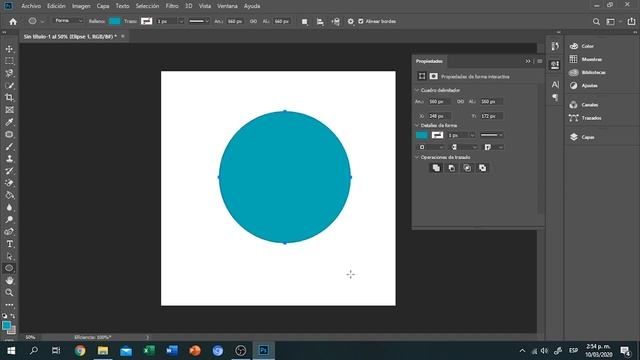The width and height of the screenshot is (640, 360).
Task: Reset default foreground and background colors
Action: [4, 316]
